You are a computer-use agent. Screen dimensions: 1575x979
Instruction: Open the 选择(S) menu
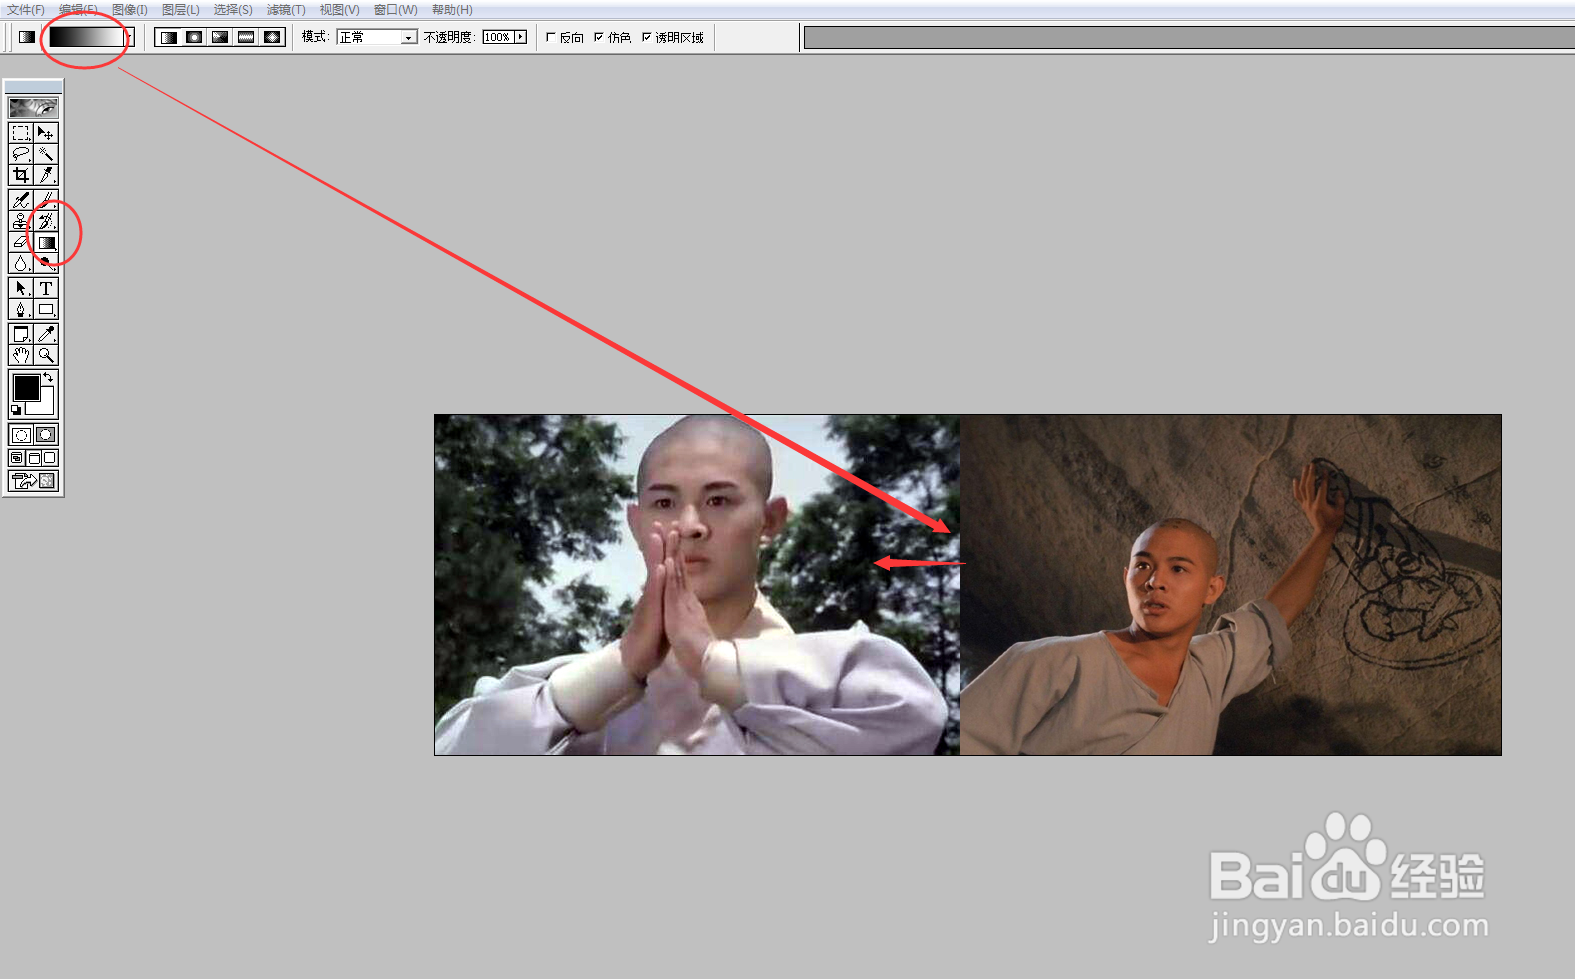[x=233, y=10]
